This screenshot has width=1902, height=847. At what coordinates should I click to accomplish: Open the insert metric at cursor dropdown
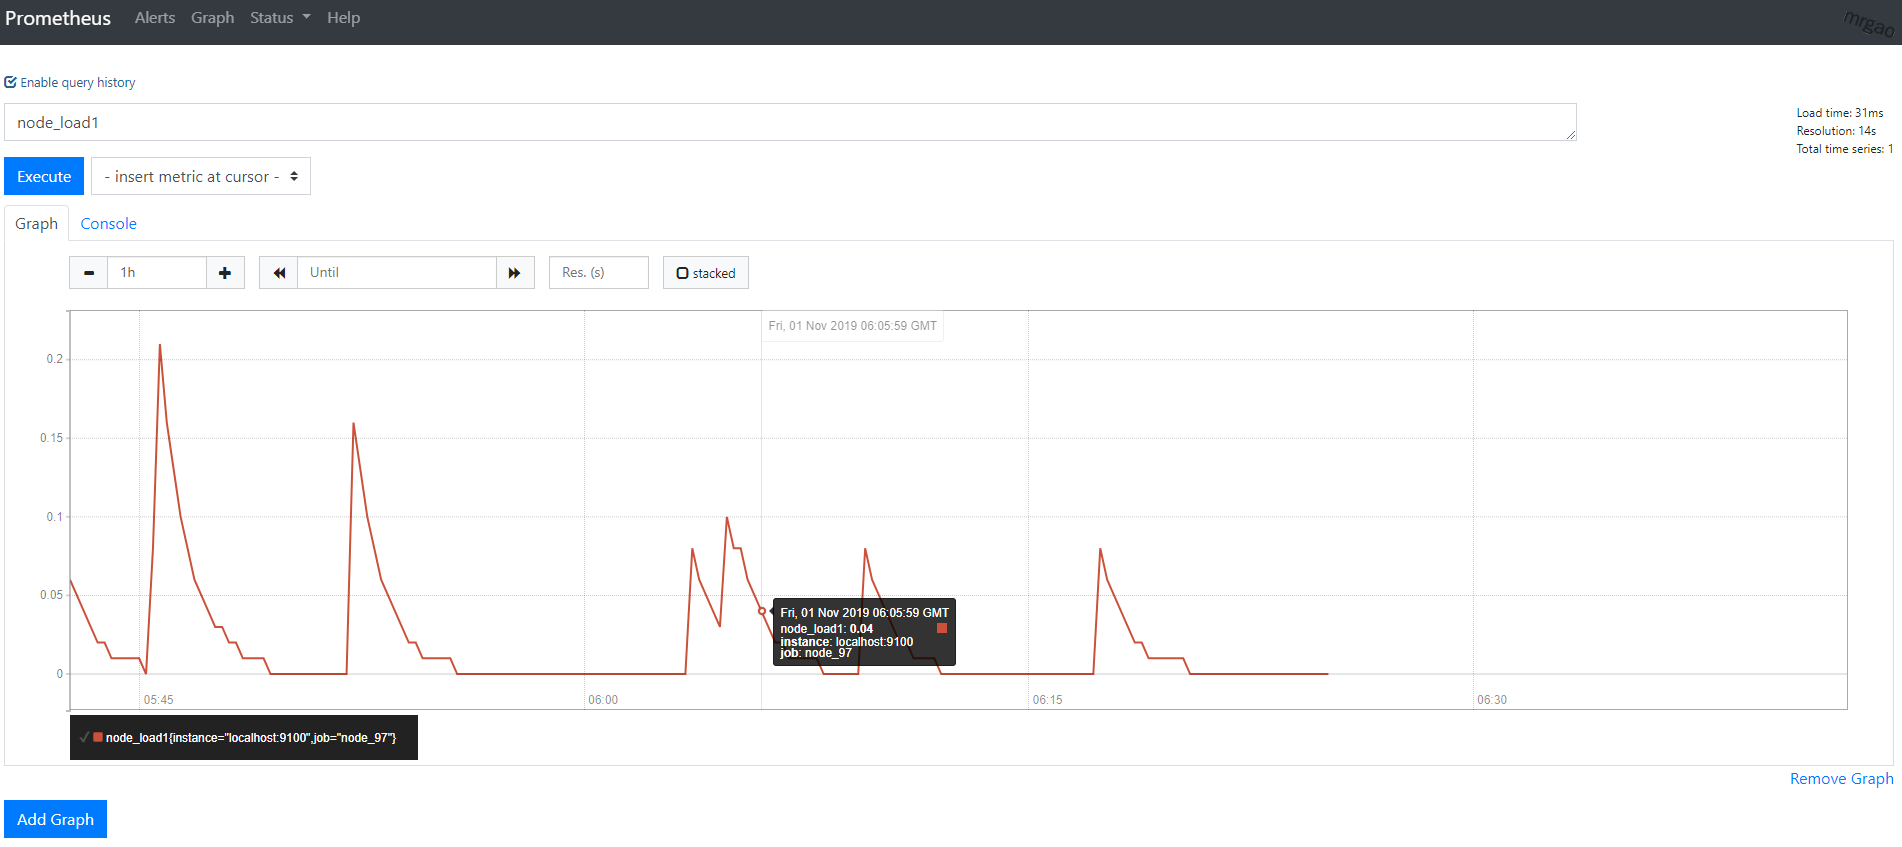201,176
